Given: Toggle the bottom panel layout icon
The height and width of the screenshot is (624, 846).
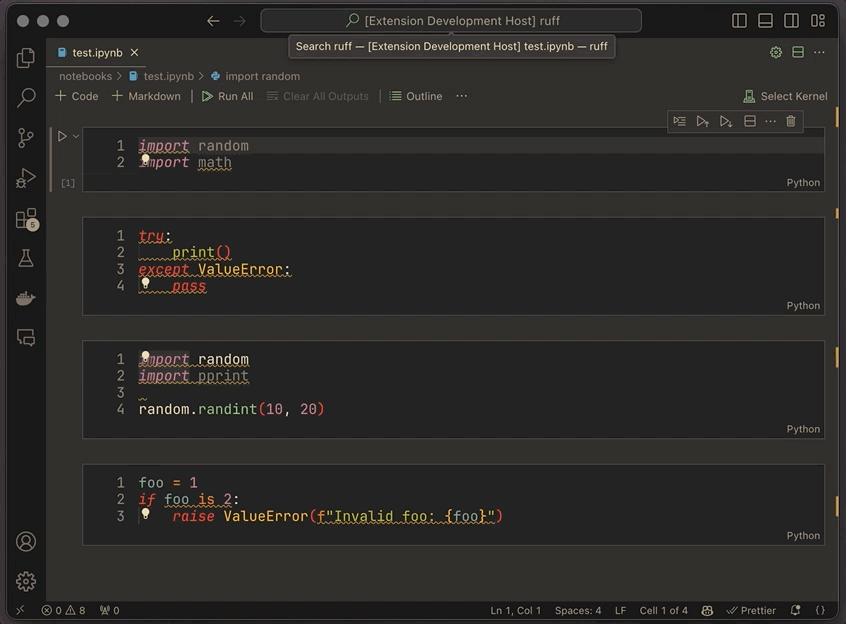Looking at the screenshot, I should 765,21.
